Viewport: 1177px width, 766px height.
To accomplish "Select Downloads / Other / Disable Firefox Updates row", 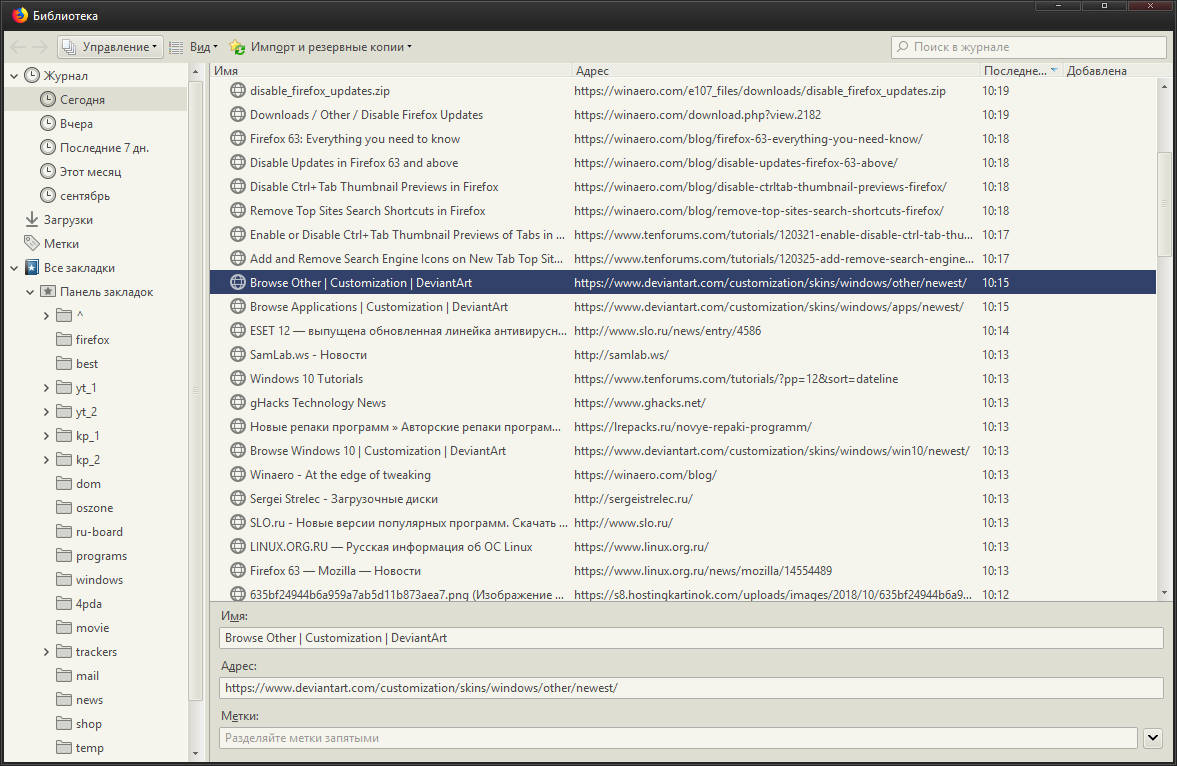I will coord(683,115).
